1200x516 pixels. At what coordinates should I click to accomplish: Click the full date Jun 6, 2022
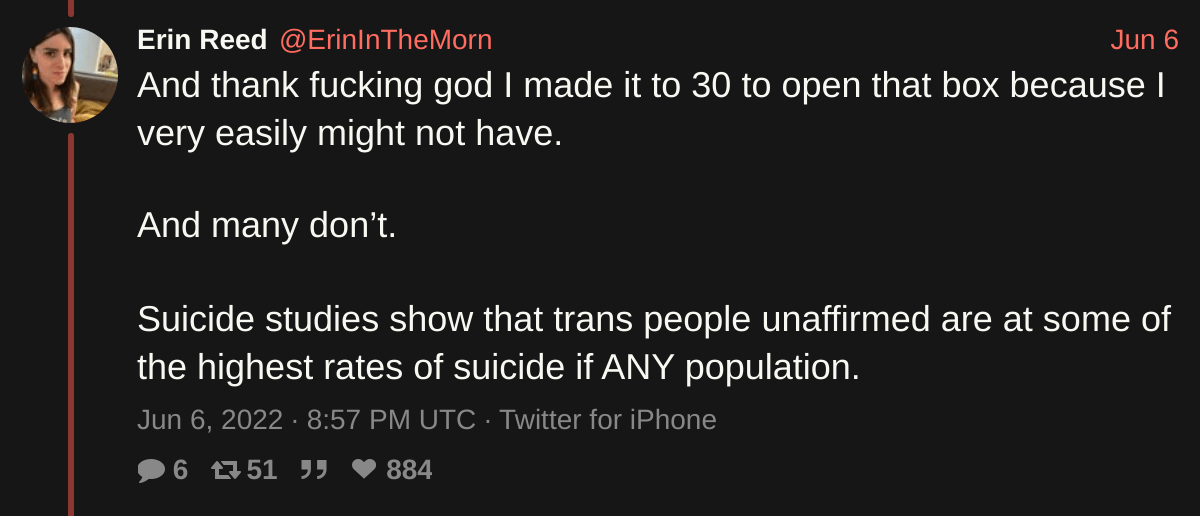(210, 420)
